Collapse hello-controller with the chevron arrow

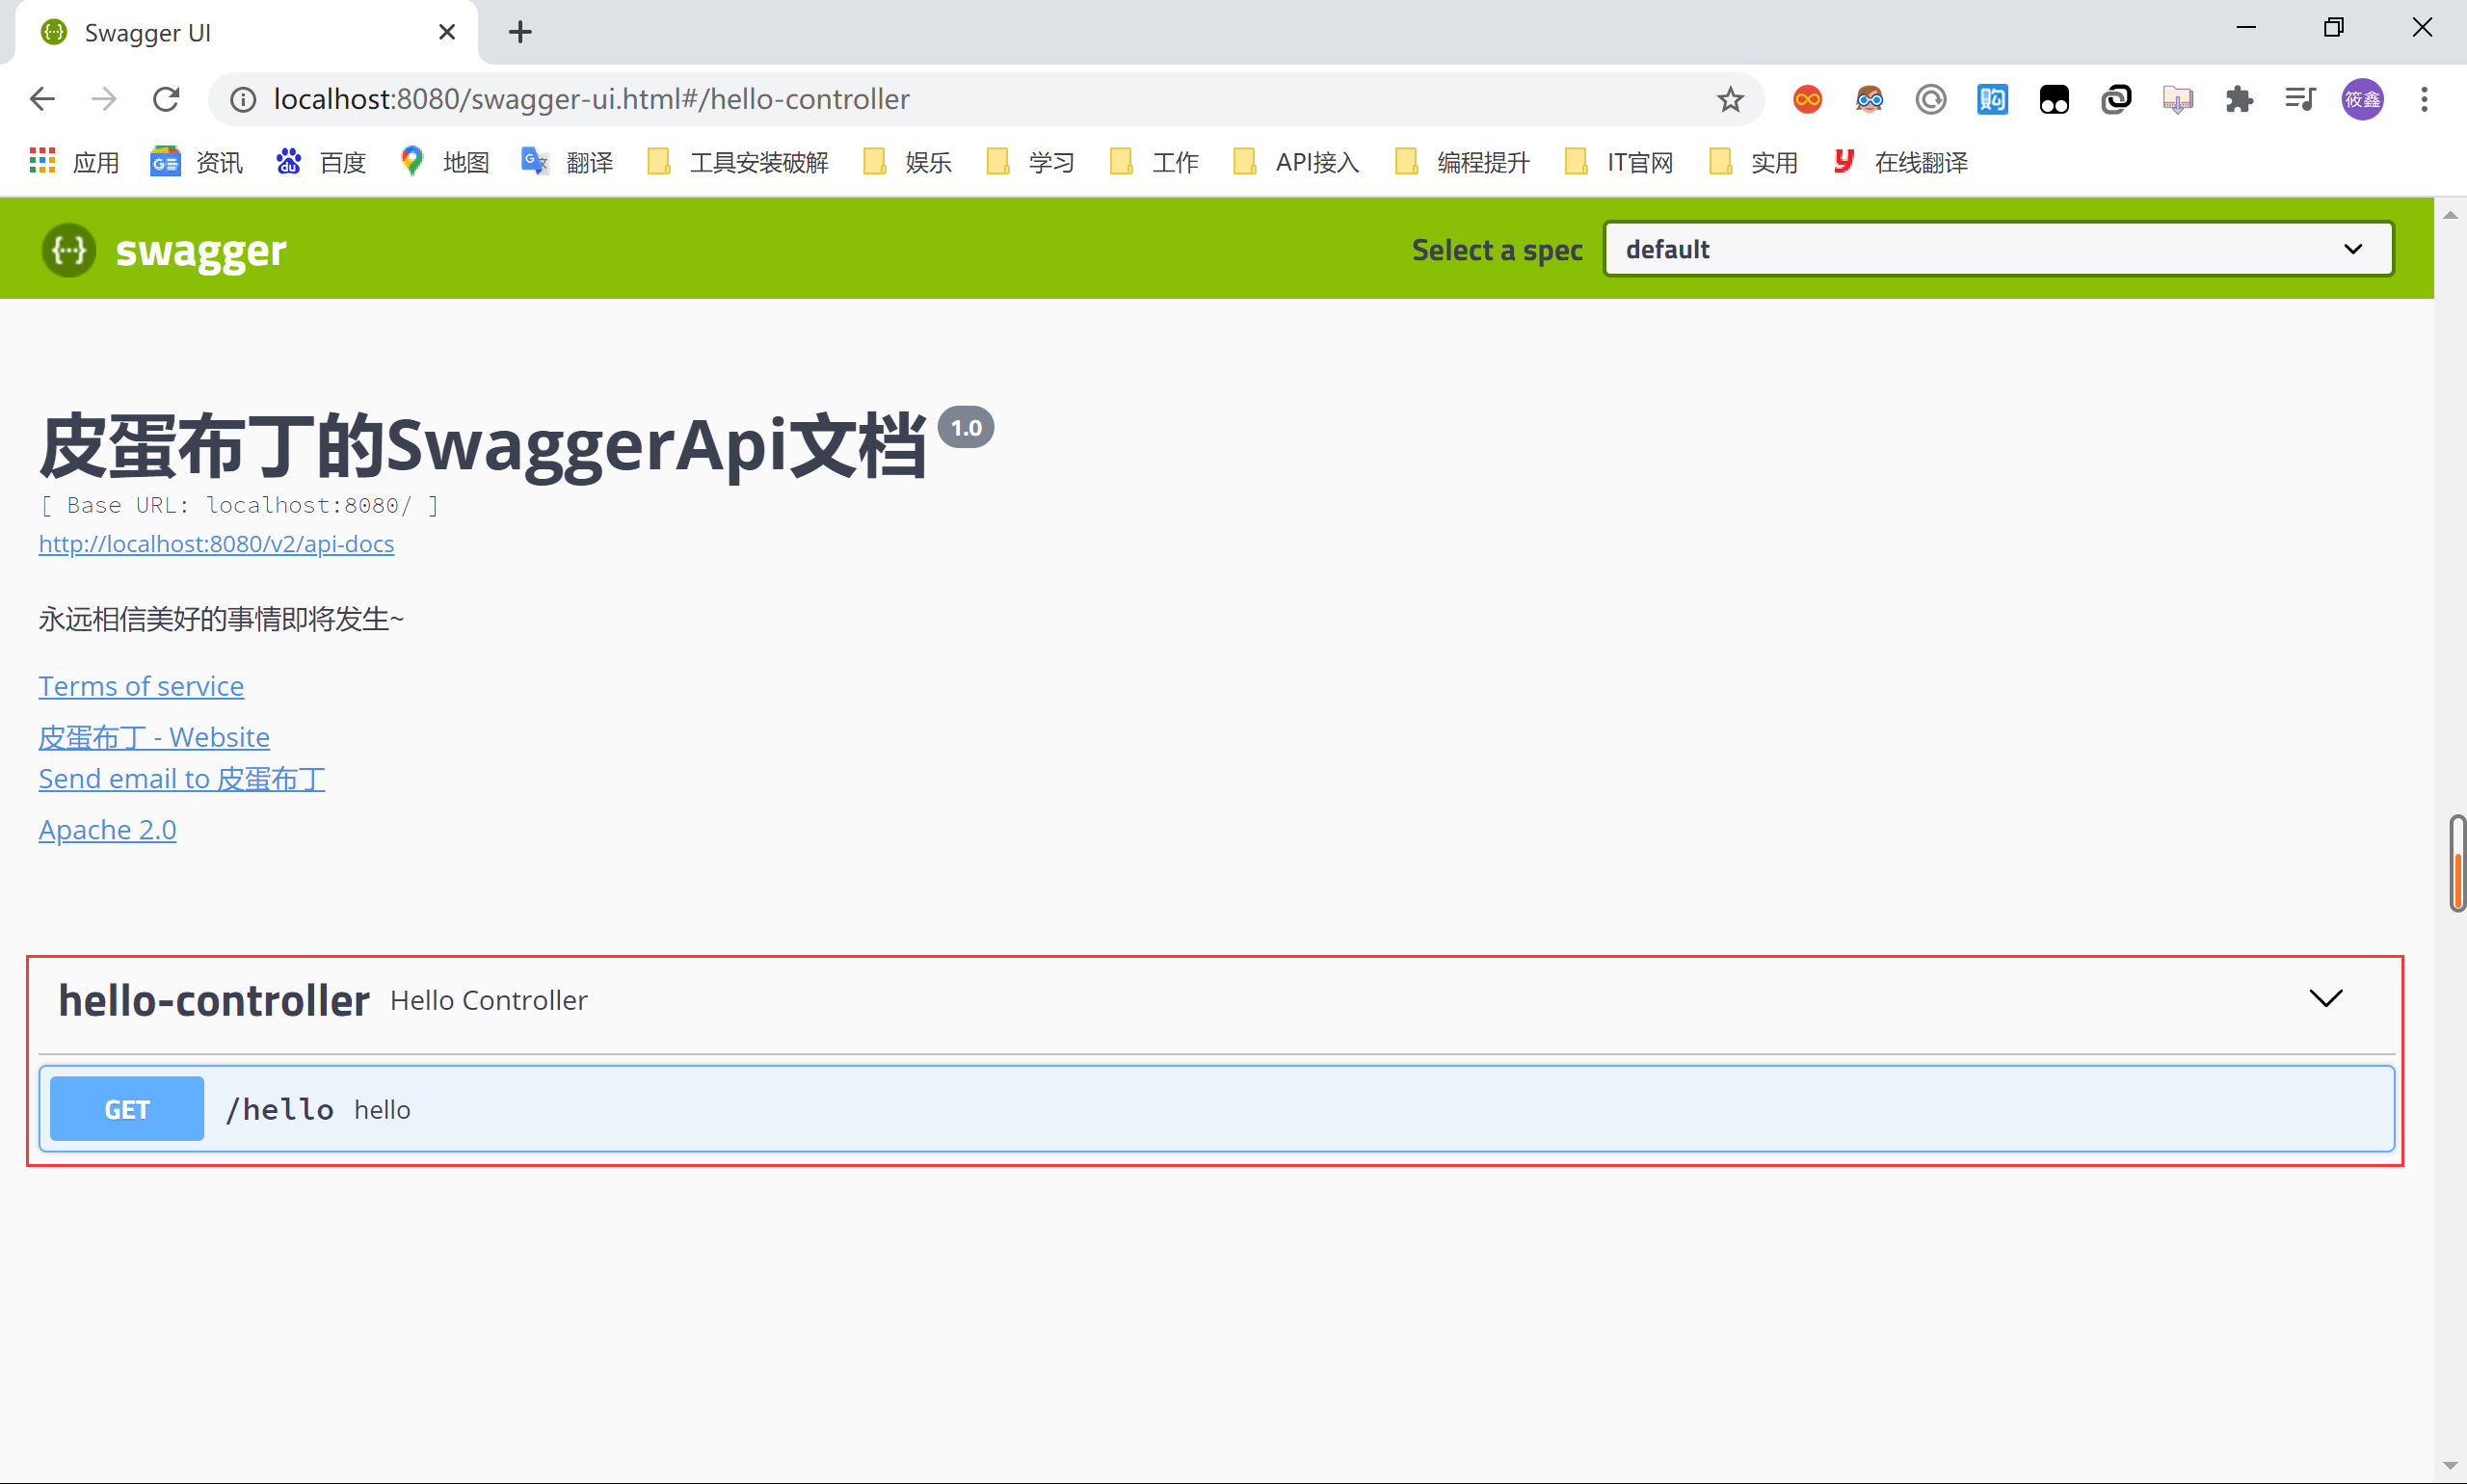[x=2325, y=998]
